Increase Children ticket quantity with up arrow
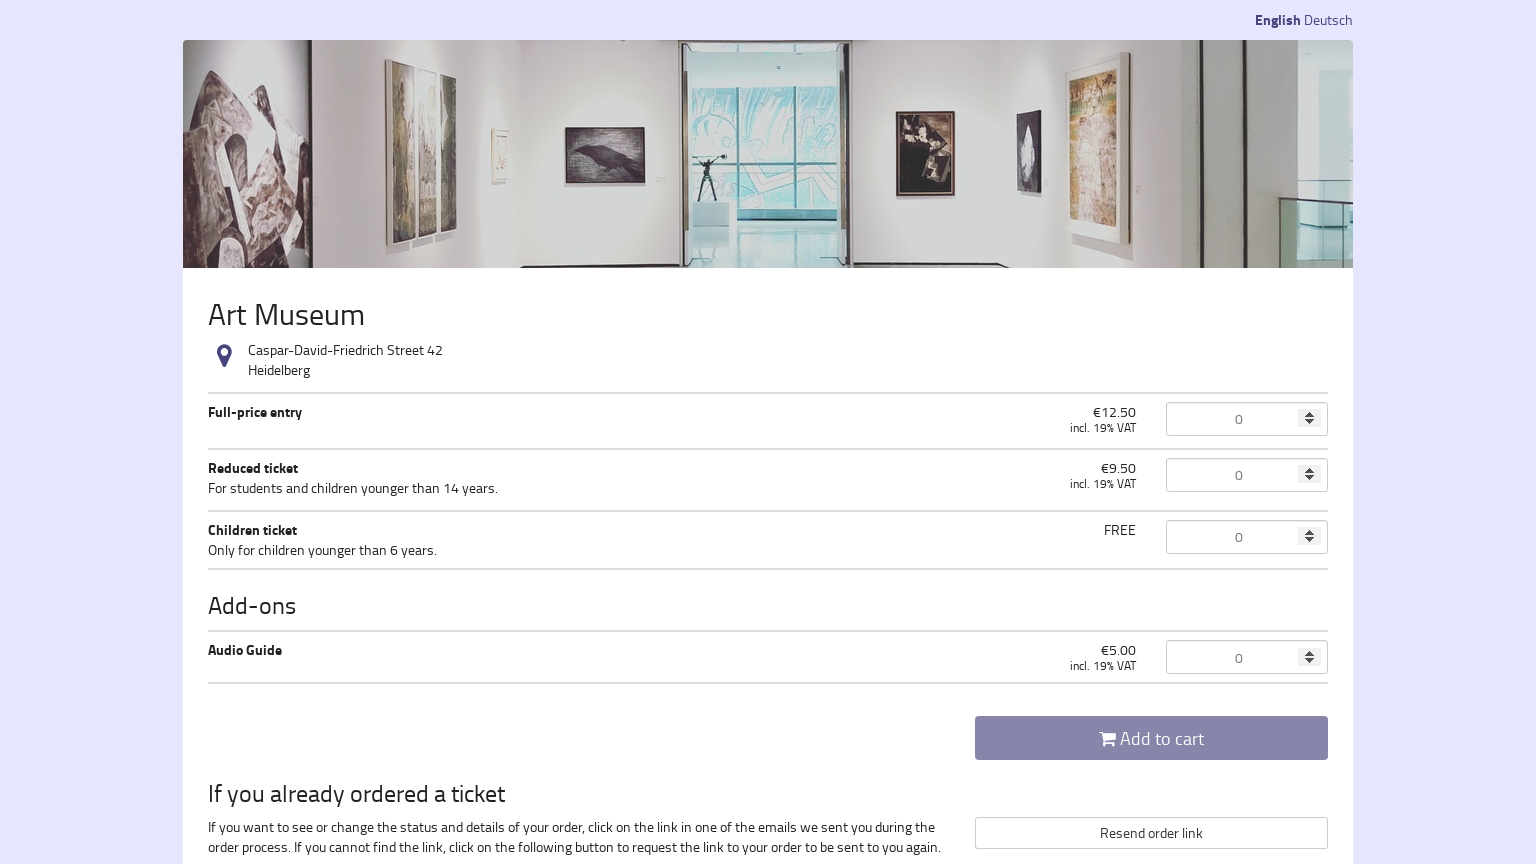Screen dimensions: 1536x864 click(1309, 532)
